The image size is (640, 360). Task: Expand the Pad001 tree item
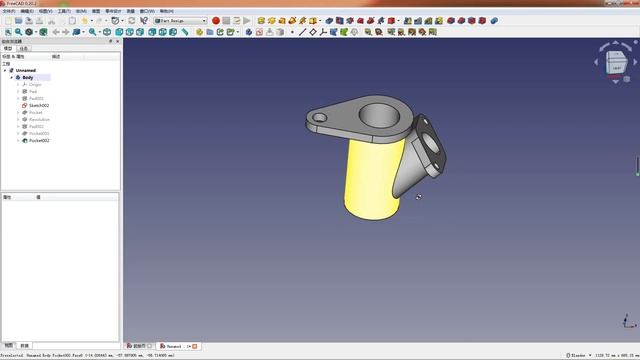18,98
